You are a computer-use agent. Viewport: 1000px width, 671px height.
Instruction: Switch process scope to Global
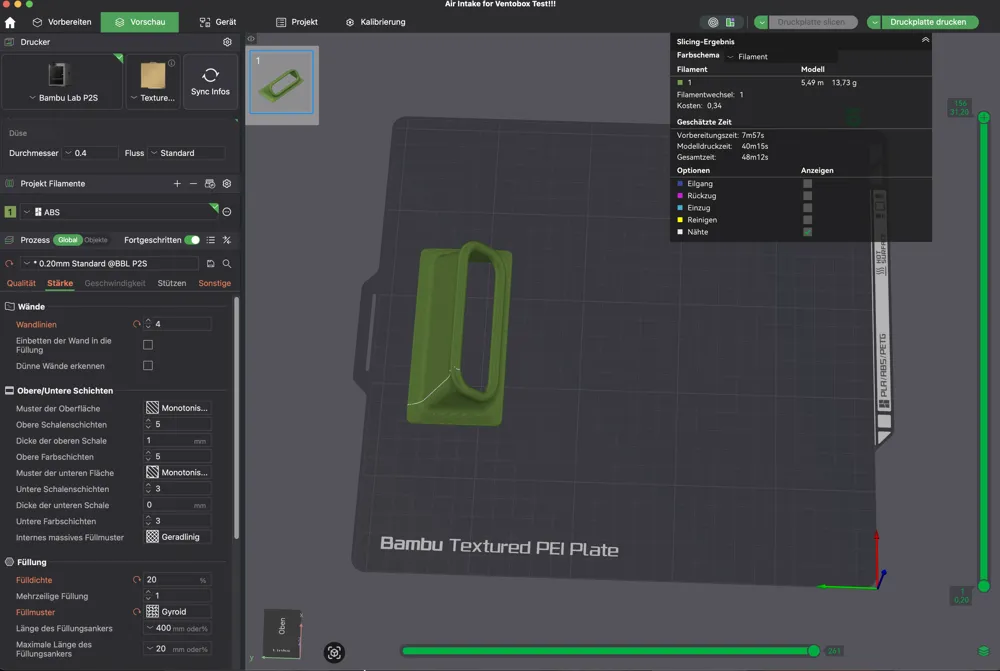click(68, 240)
